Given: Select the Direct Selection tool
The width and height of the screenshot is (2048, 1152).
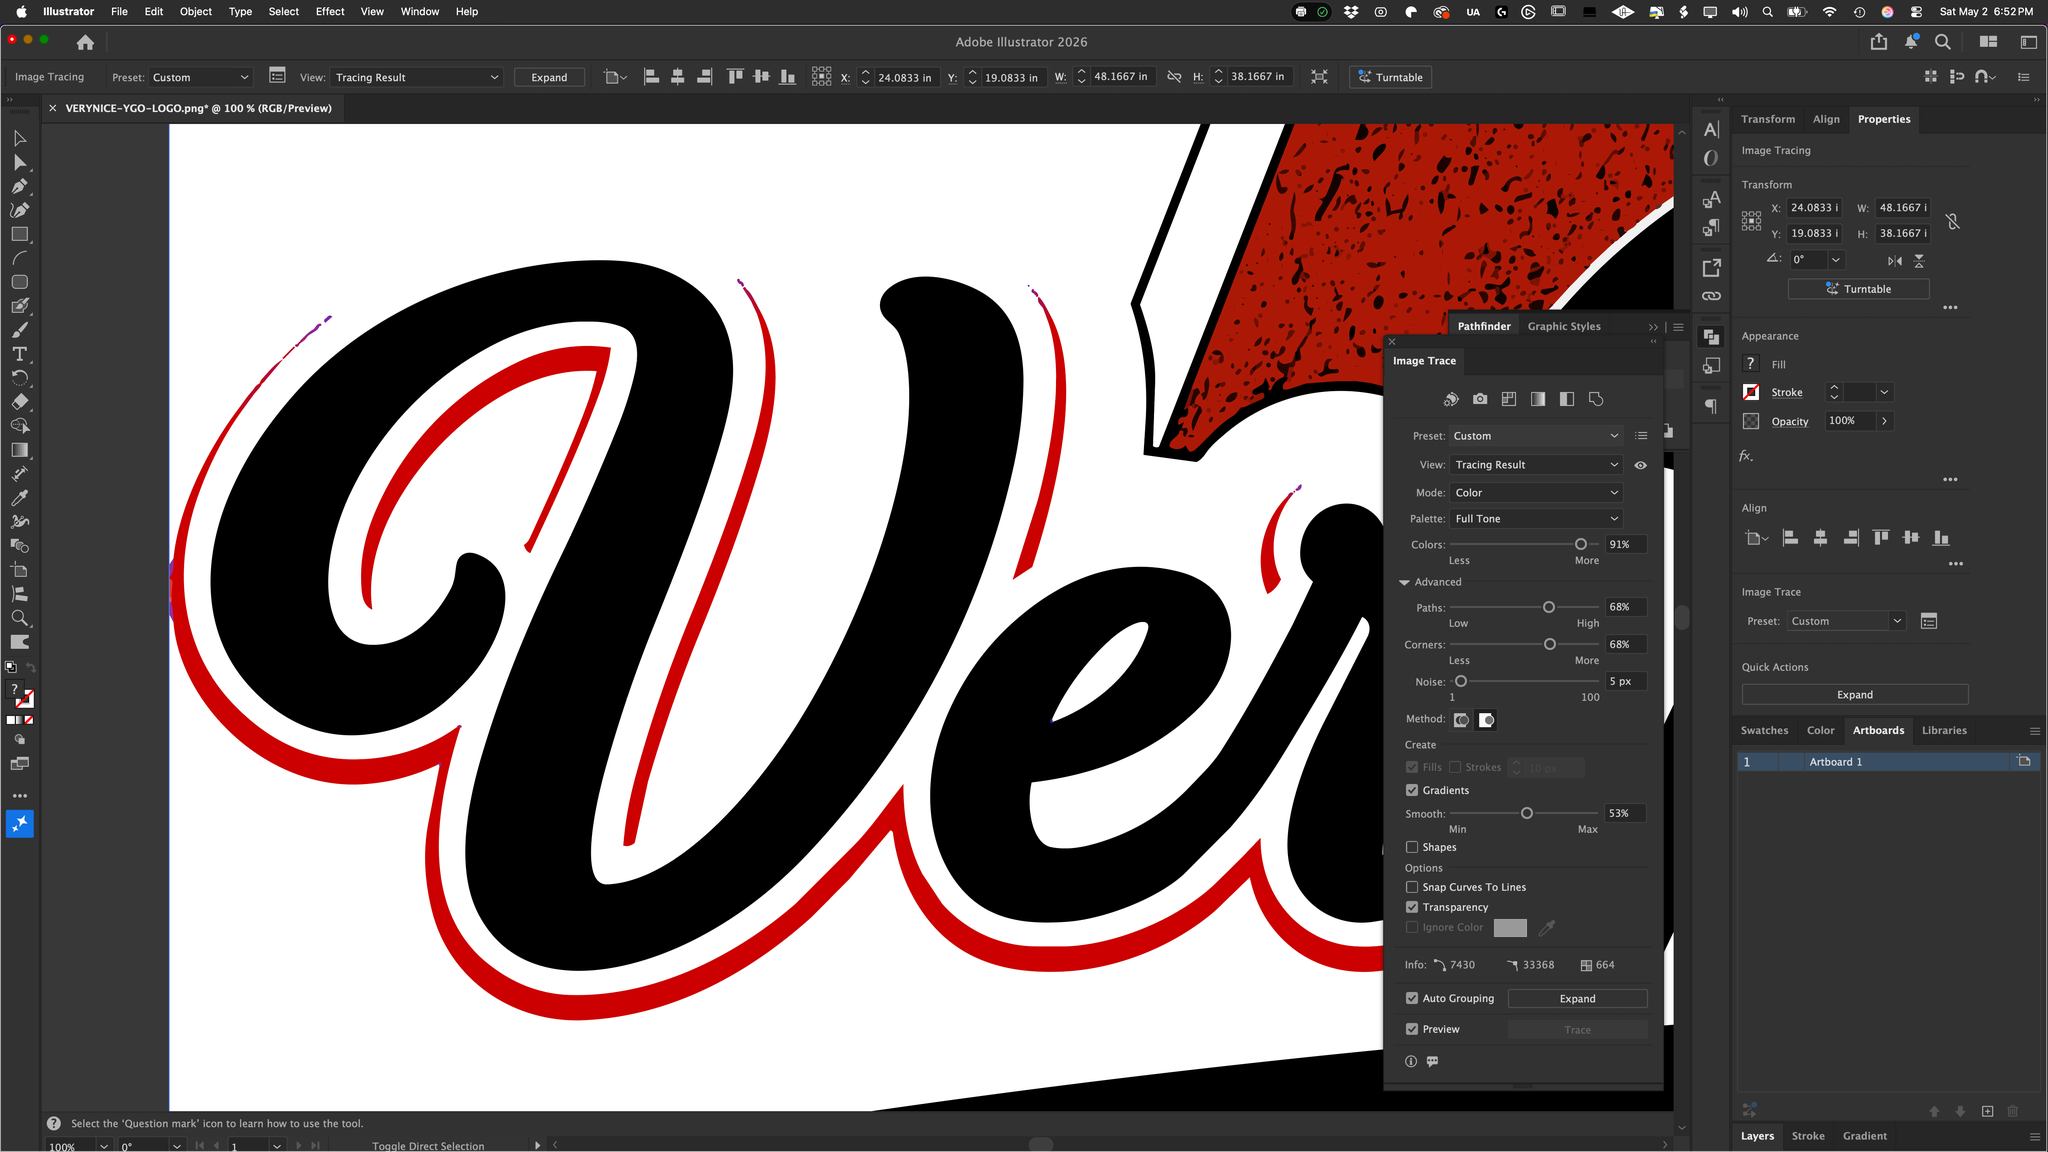Looking at the screenshot, I should pos(19,162).
